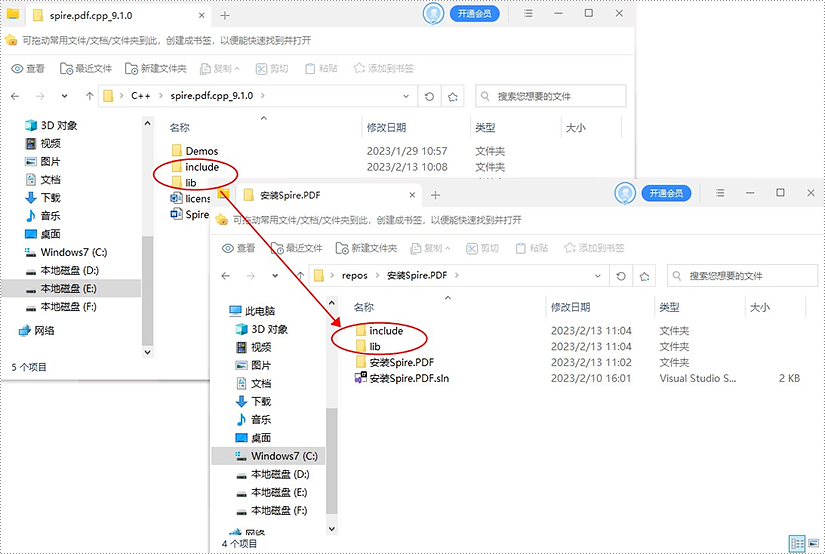Open a new tab beside spire.pdf.cpp_9.1.0 tab
This screenshot has width=825, height=554.
(x=225, y=16)
